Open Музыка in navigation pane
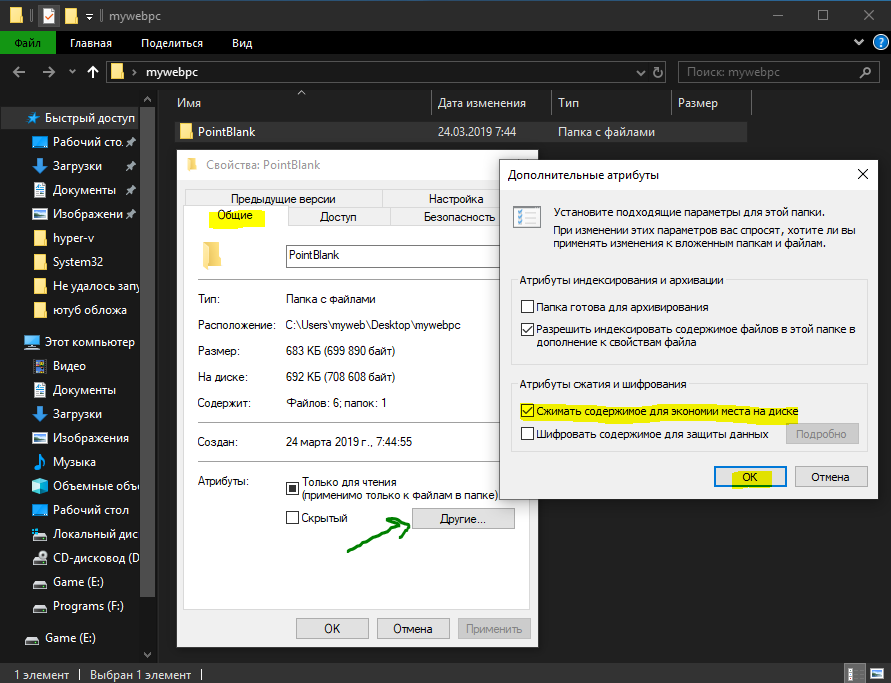This screenshot has width=891, height=683. [x=74, y=462]
